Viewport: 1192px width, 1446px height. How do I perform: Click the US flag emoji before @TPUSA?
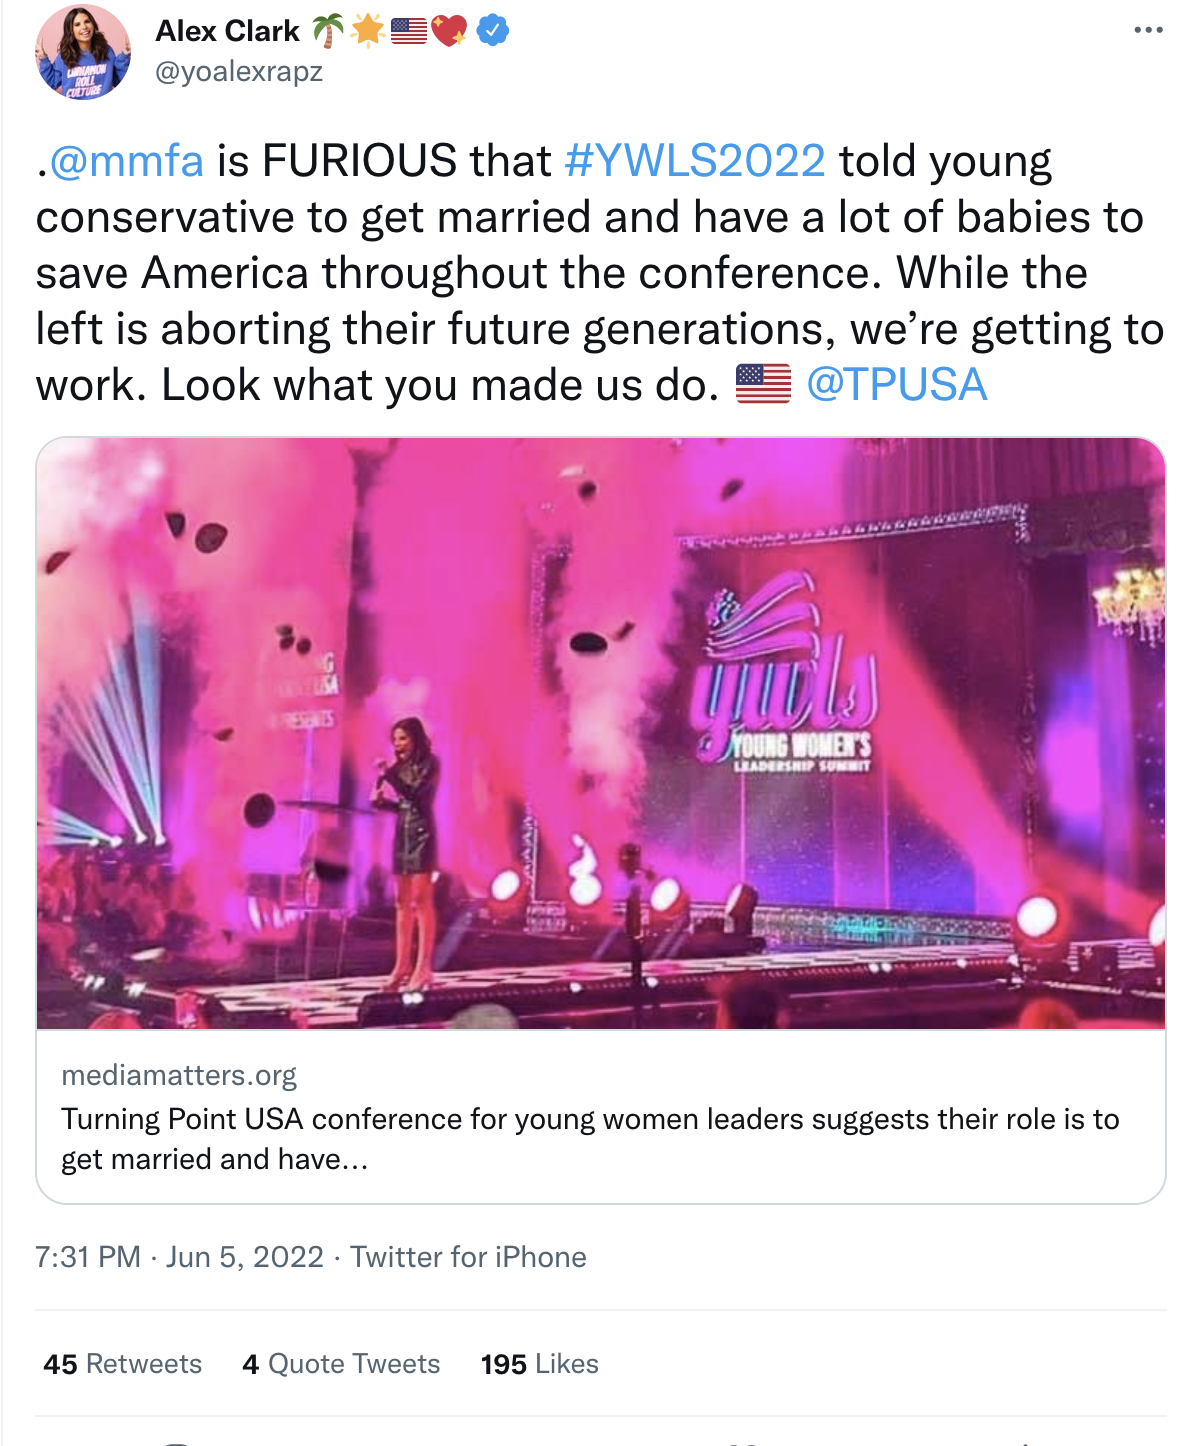tap(763, 384)
